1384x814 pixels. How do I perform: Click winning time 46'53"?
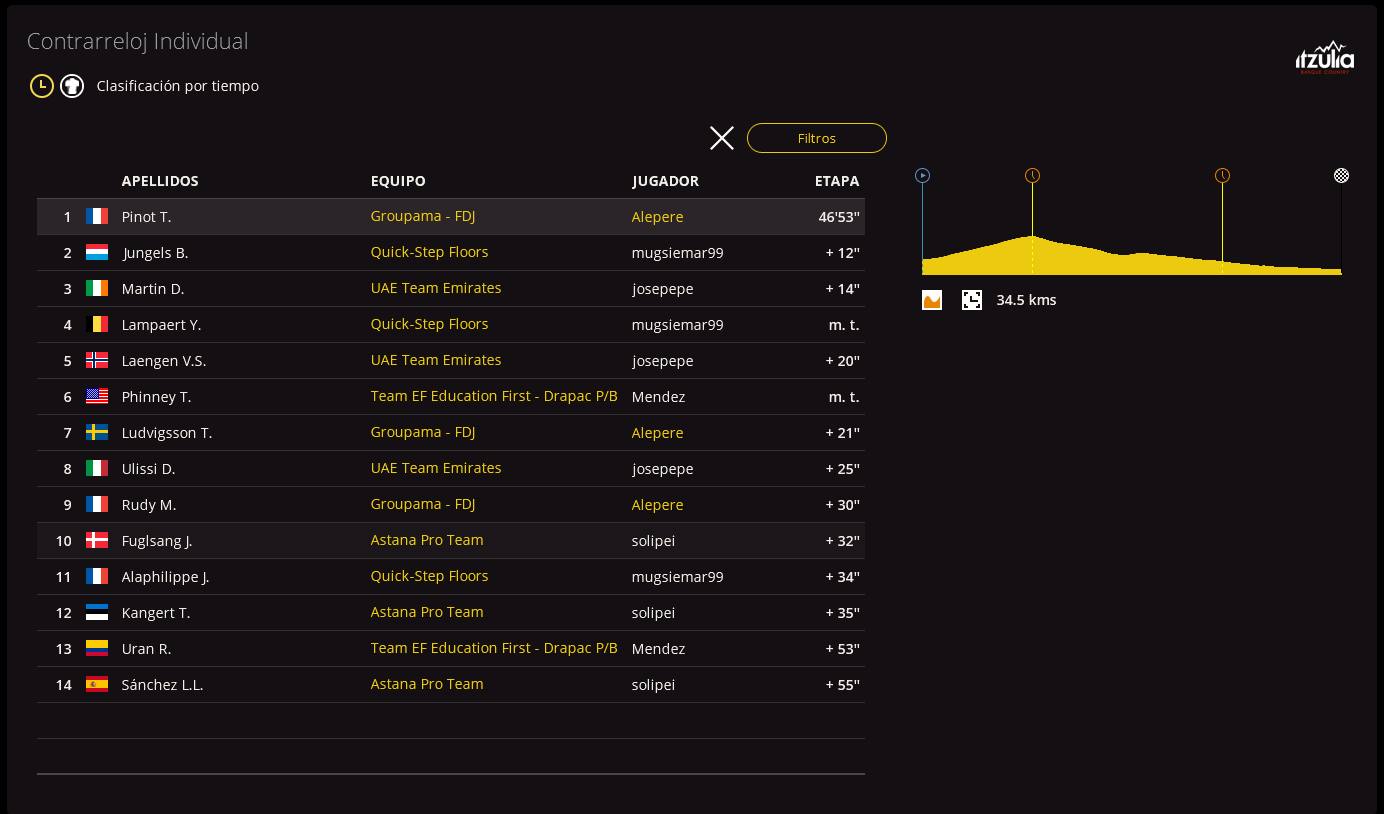(x=840, y=217)
